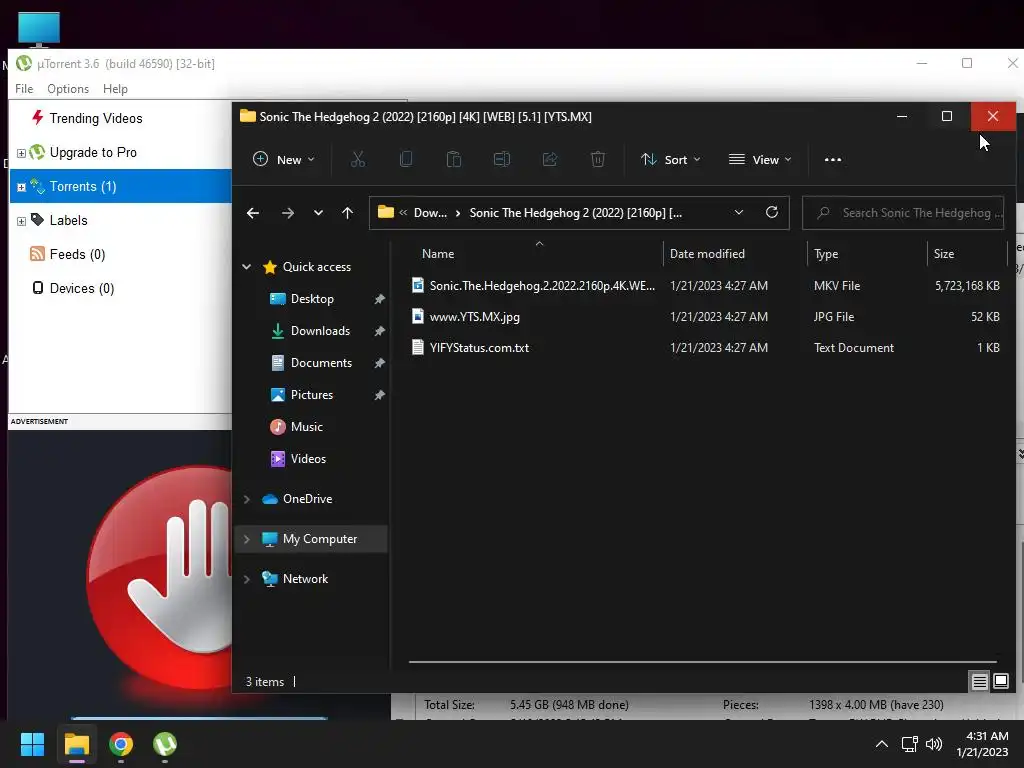Screen dimensions: 1024x768
Task: Go up one folder level with up arrow
Action: click(347, 213)
